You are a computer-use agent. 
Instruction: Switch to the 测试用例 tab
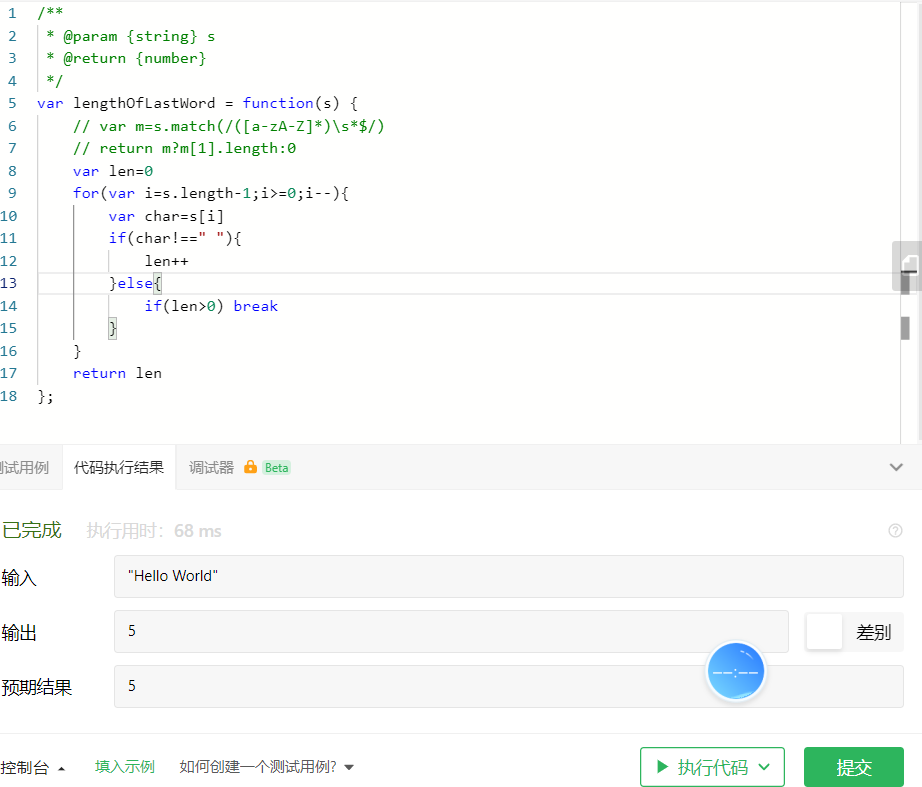25,468
